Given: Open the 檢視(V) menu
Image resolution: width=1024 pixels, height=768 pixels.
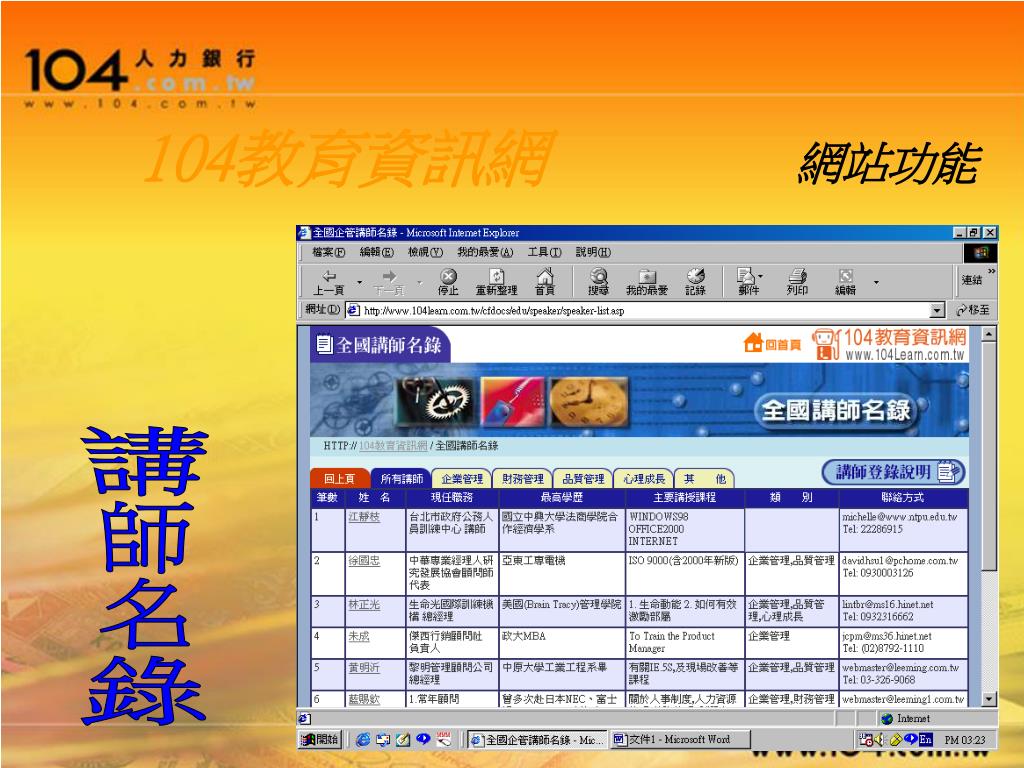Looking at the screenshot, I should 425,252.
